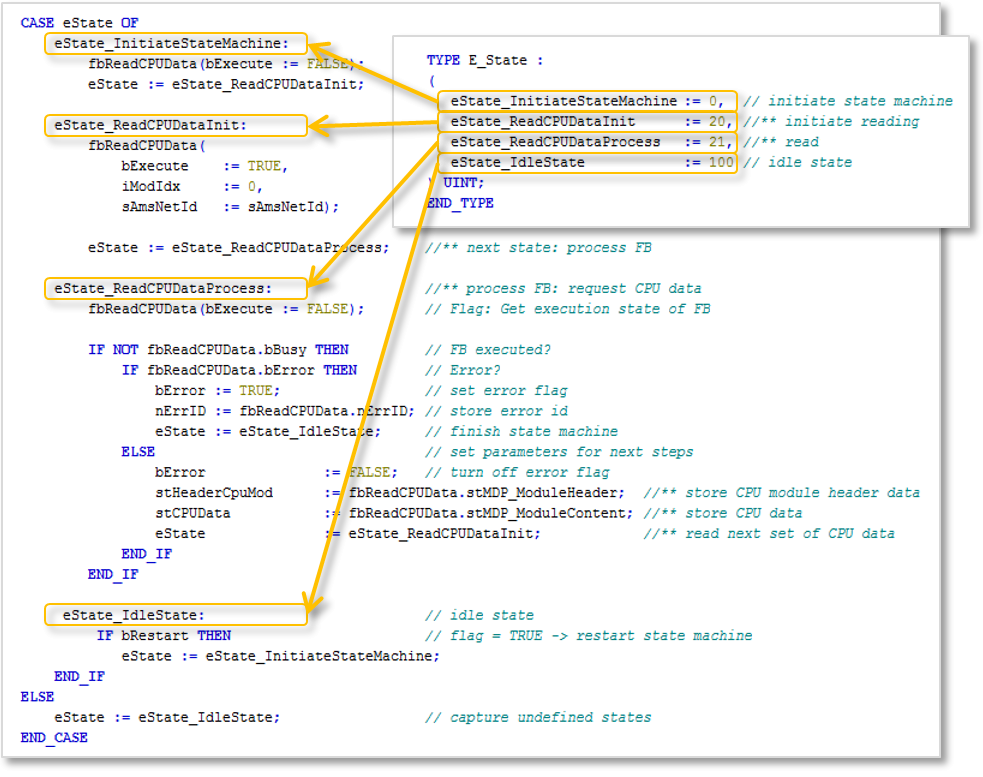
Task: Click the "stCPUData" variable name
Action: [192, 514]
